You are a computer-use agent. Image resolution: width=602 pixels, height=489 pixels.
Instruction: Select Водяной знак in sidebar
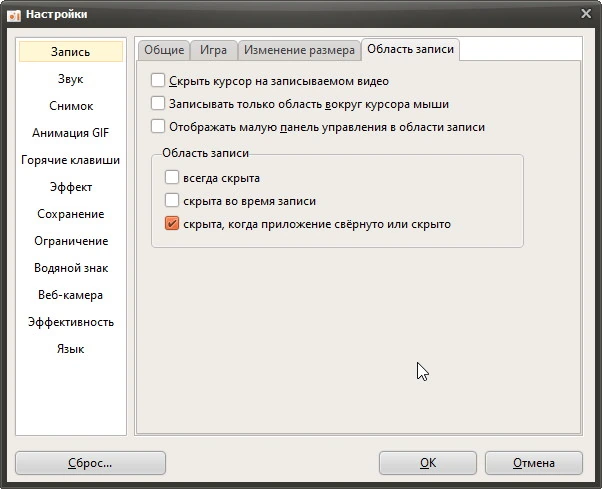71,268
